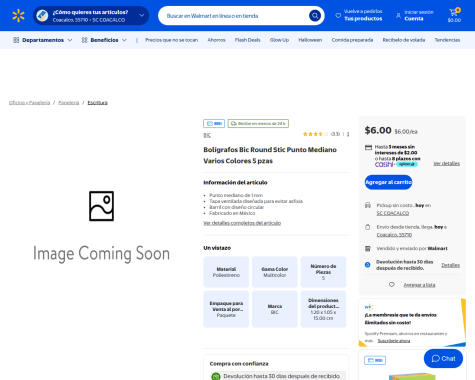Open the shopping cart icon

pos(454,13)
